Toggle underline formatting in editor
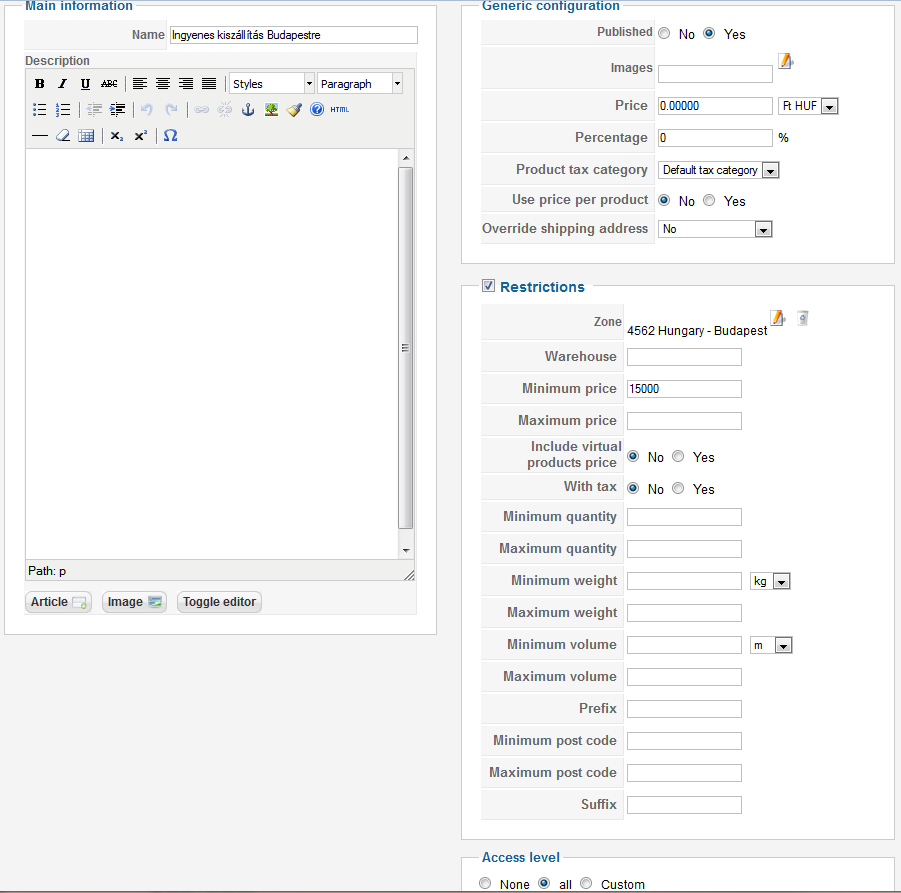The image size is (901, 893). click(86, 84)
